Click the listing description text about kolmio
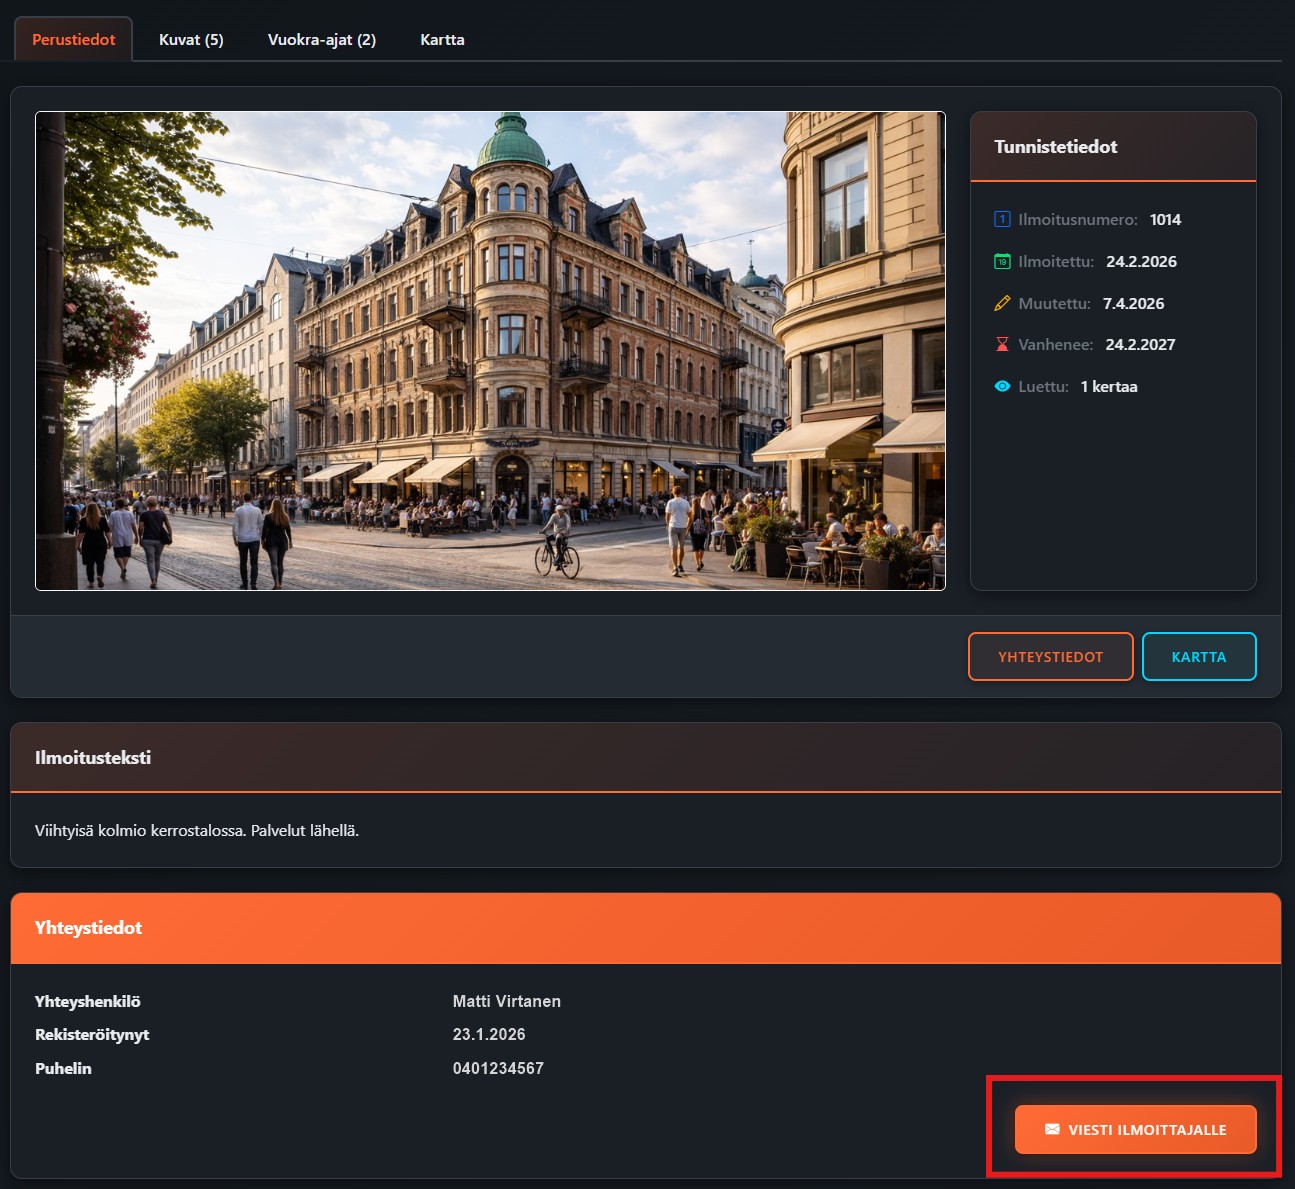 197,831
